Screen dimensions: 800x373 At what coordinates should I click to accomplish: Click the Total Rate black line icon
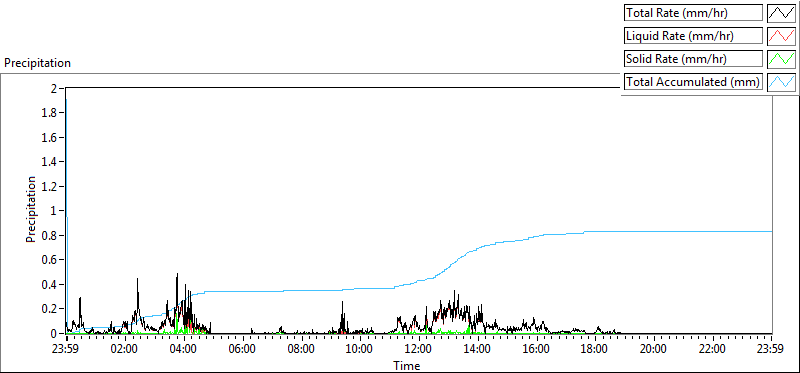782,12
